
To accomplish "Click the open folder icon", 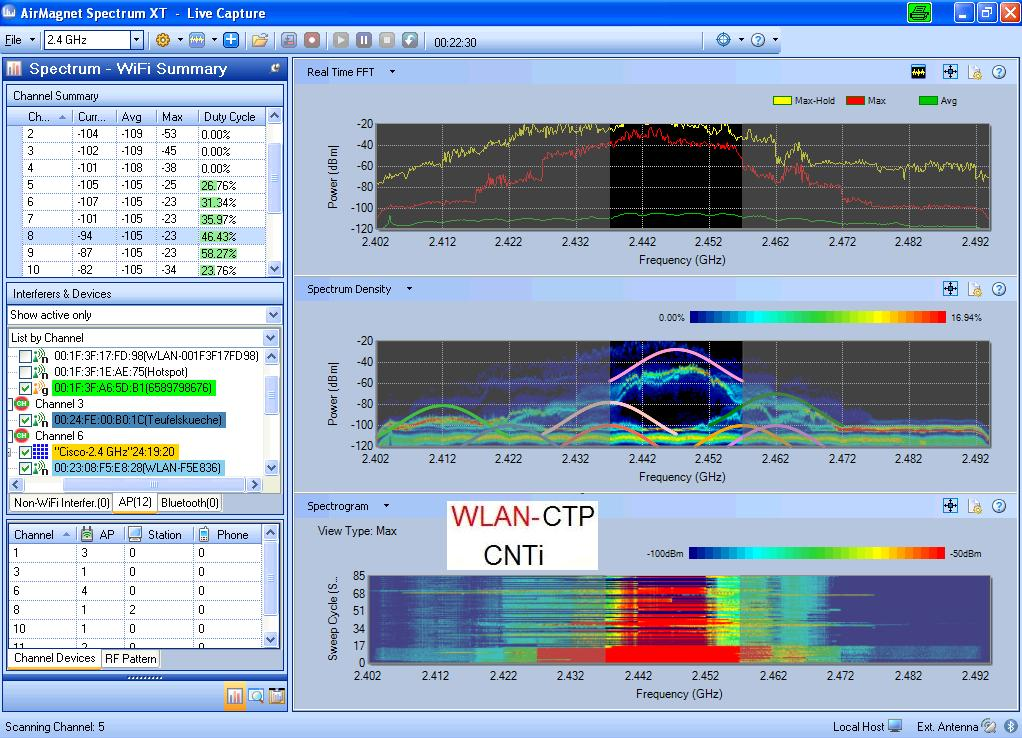I will tap(260, 40).
